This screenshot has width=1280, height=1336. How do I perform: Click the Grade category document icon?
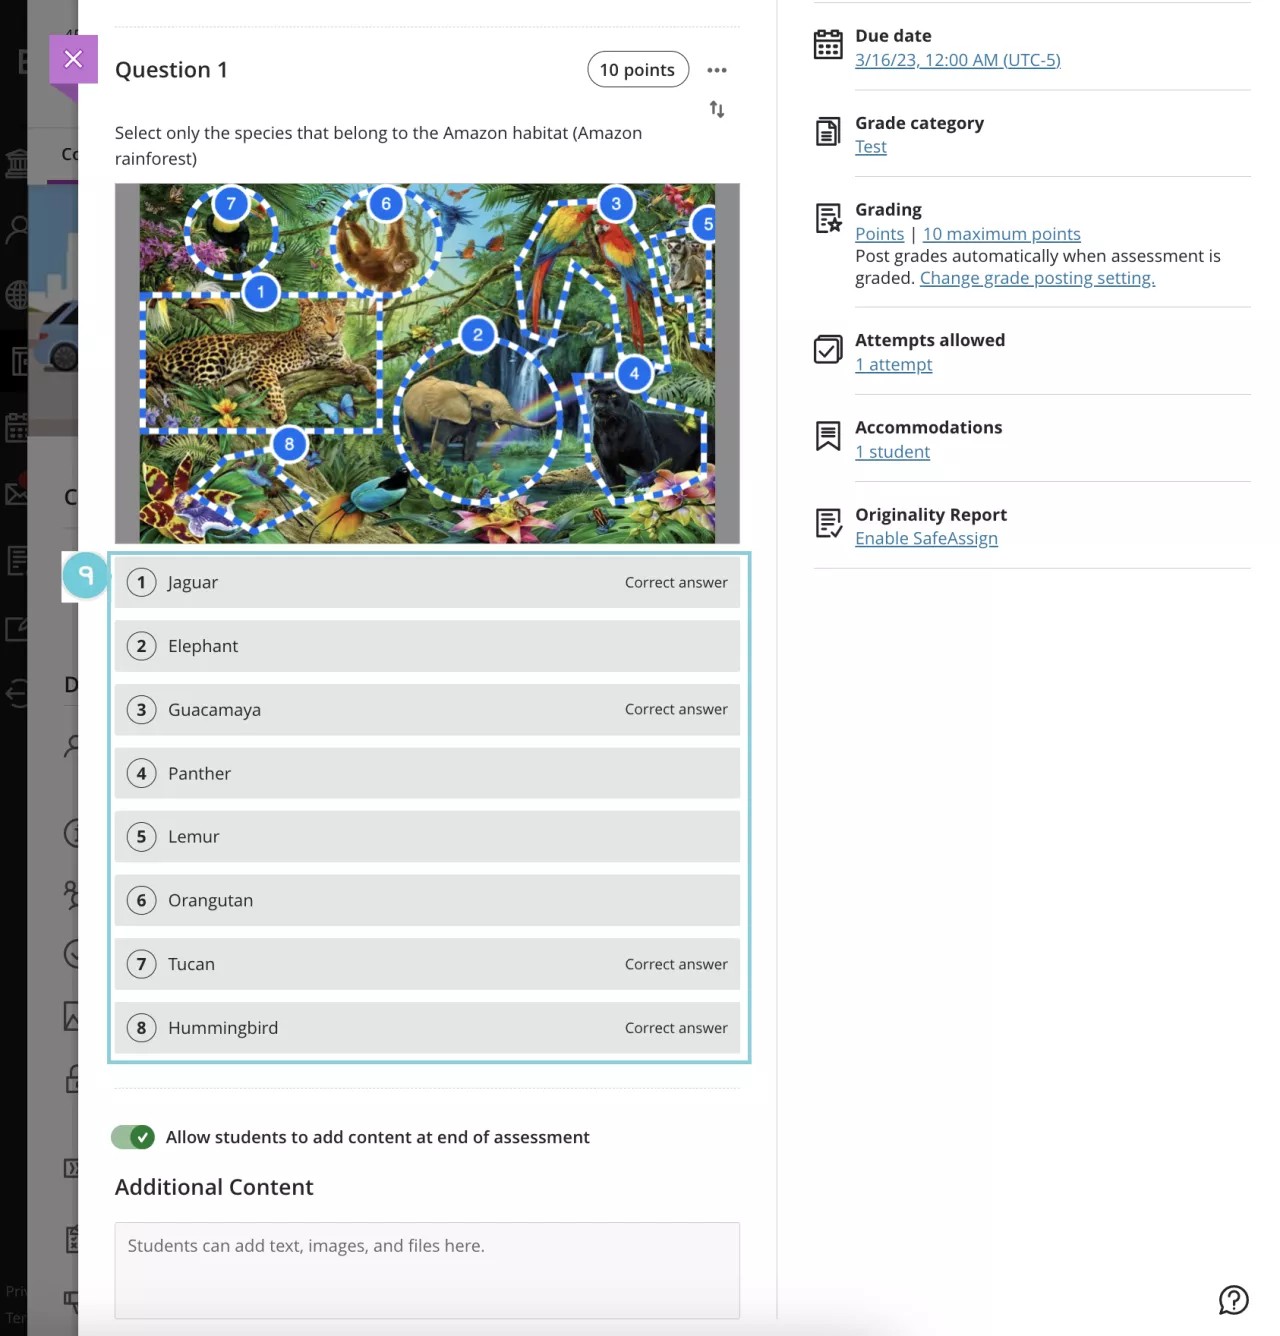(828, 132)
